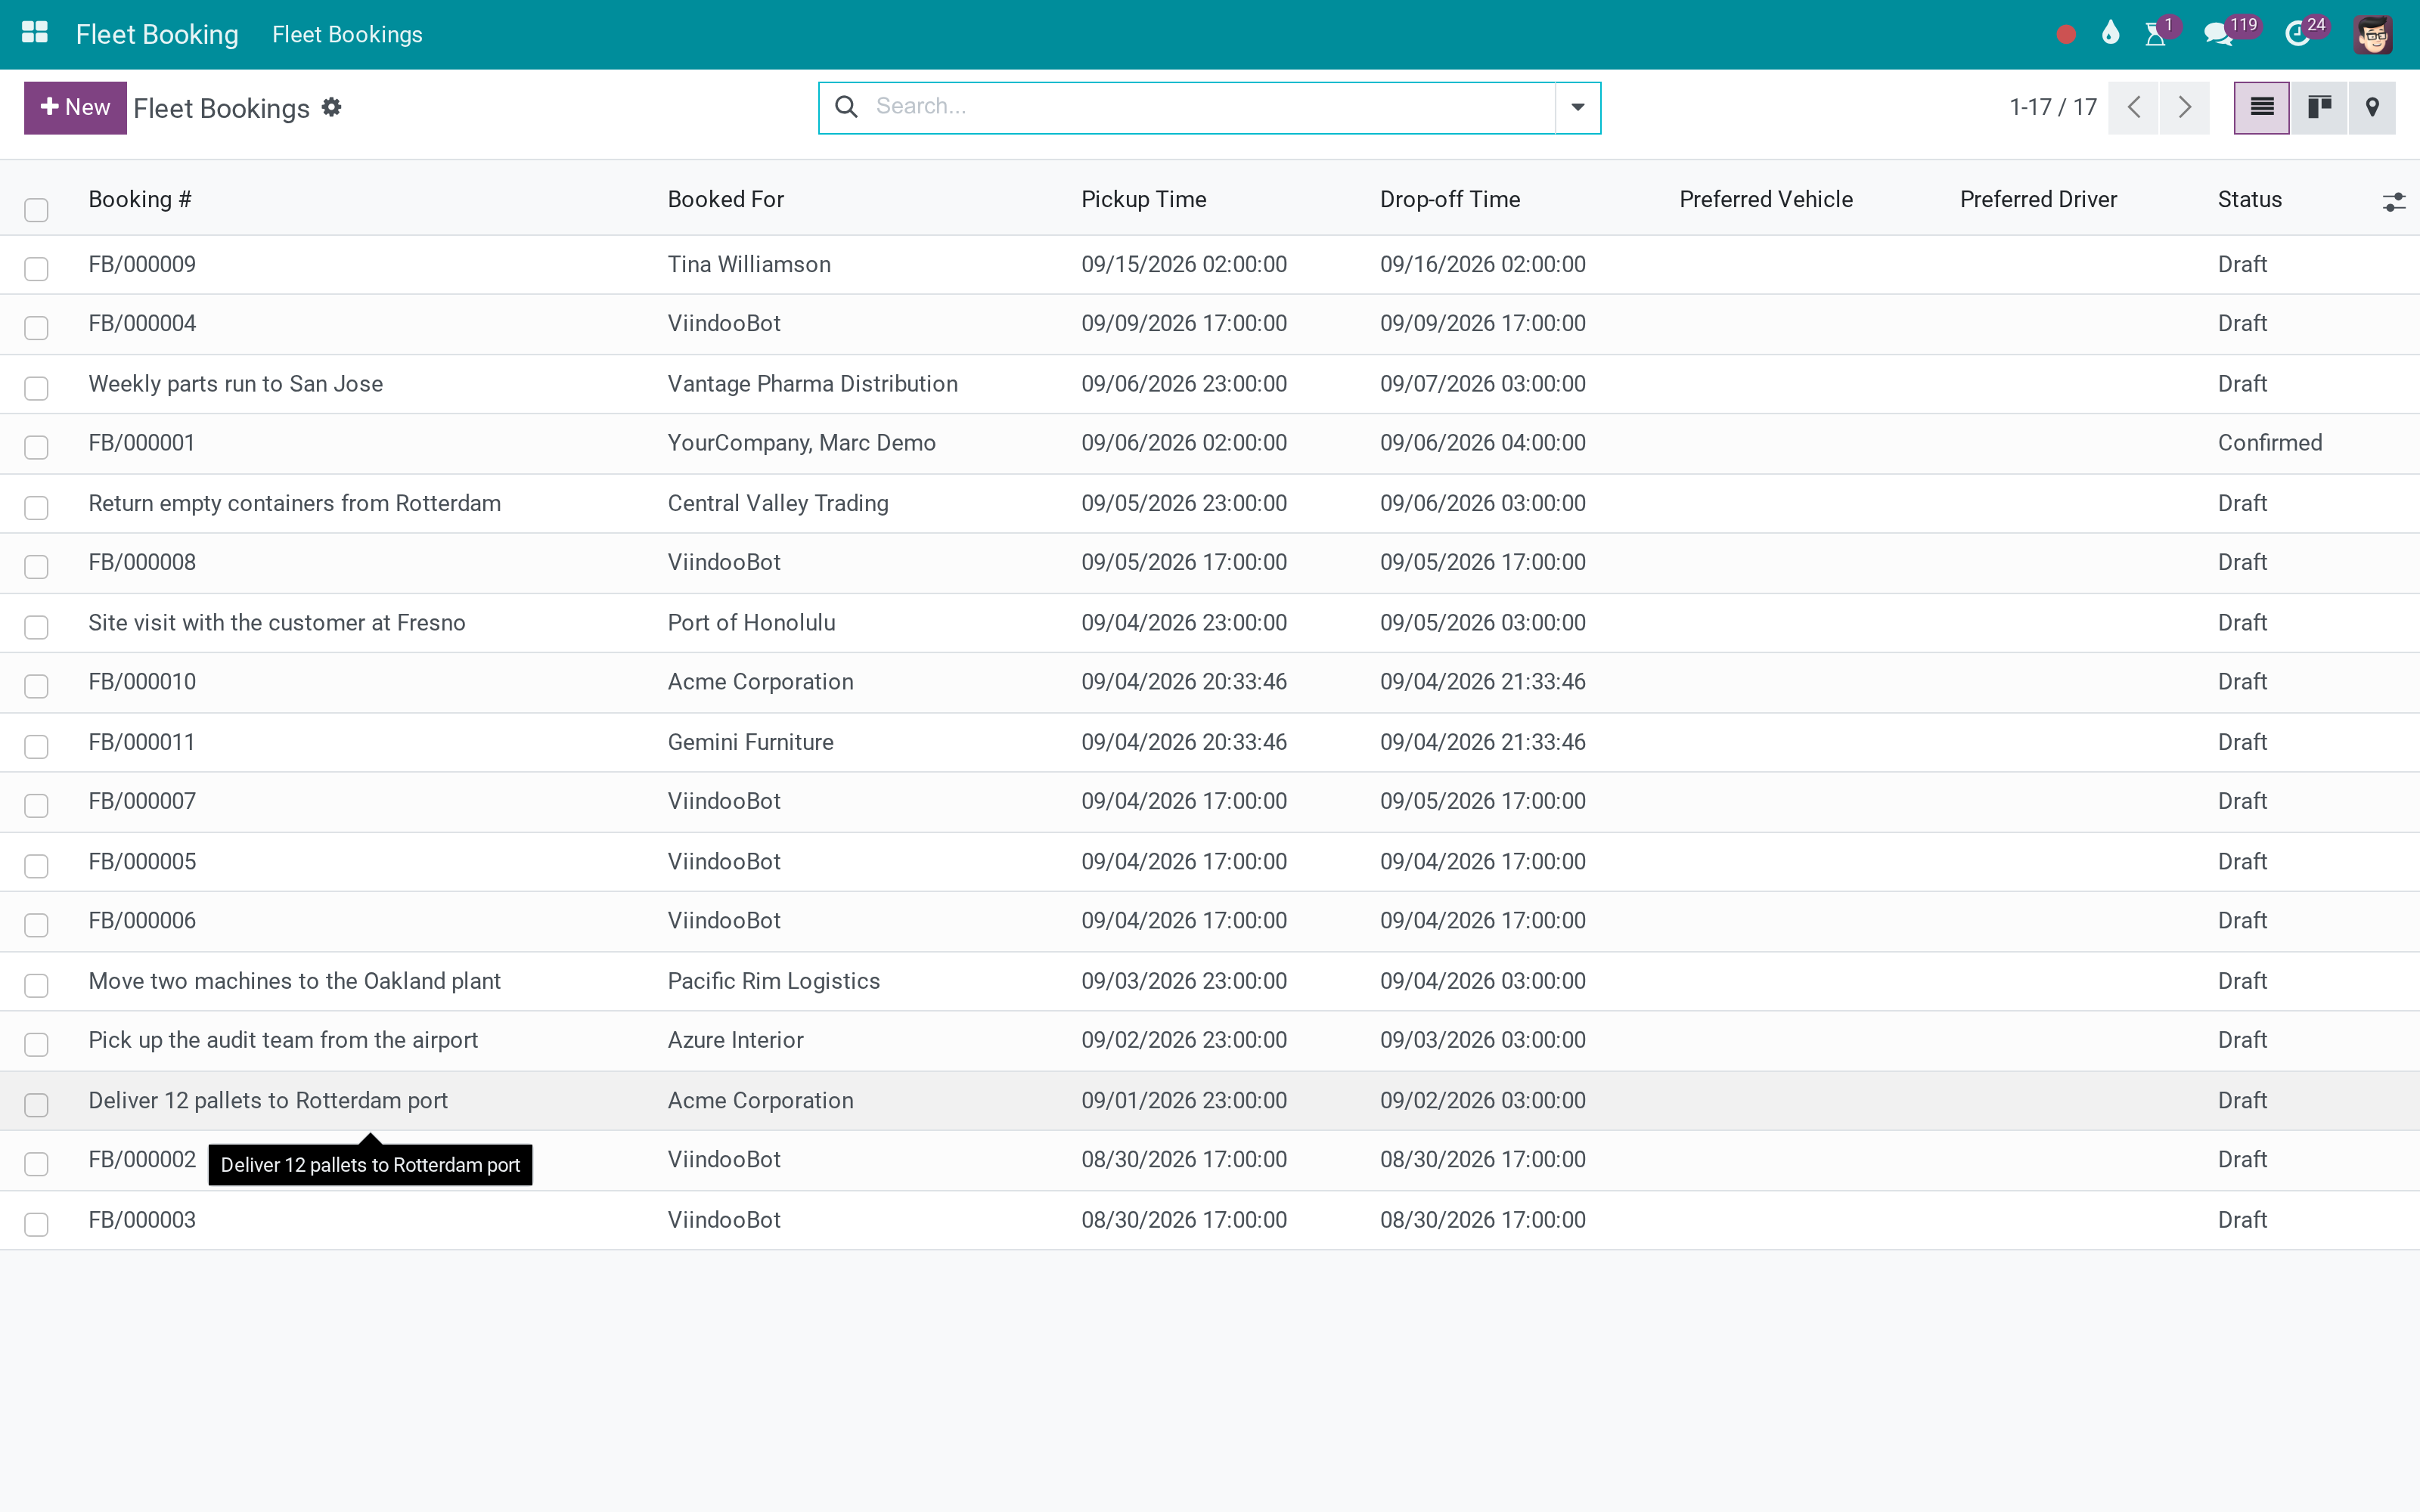Open YourCompany, Marc Demo booking

pyautogui.click(x=802, y=443)
